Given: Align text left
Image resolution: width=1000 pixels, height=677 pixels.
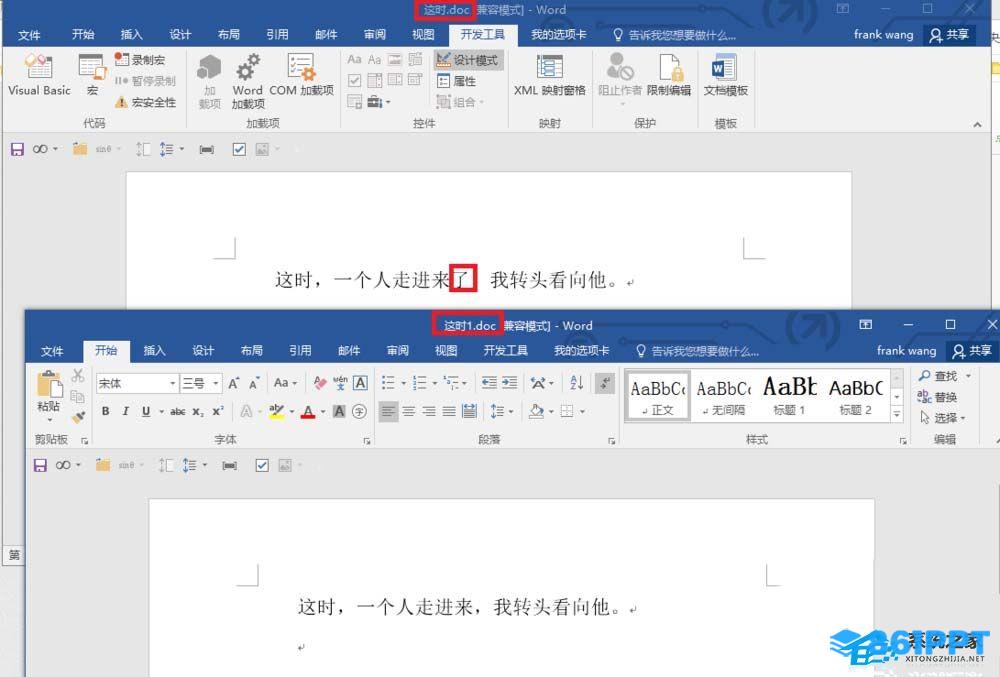Looking at the screenshot, I should click(388, 411).
